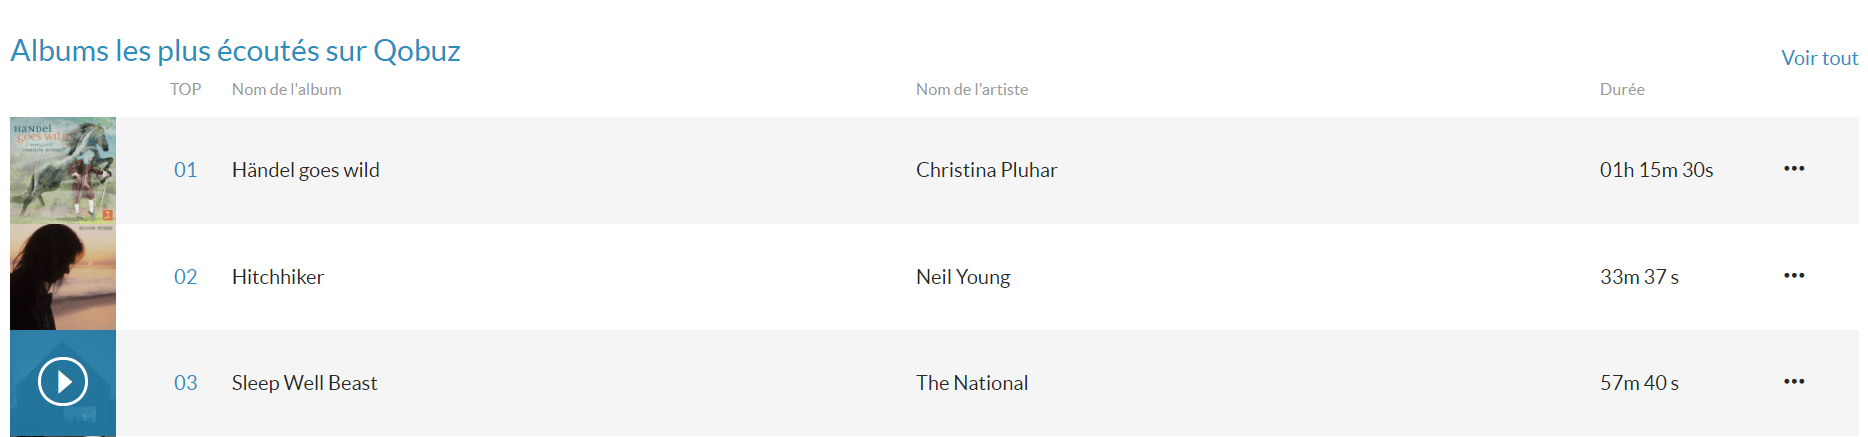Click the Nom de l'album column header

tap(287, 90)
